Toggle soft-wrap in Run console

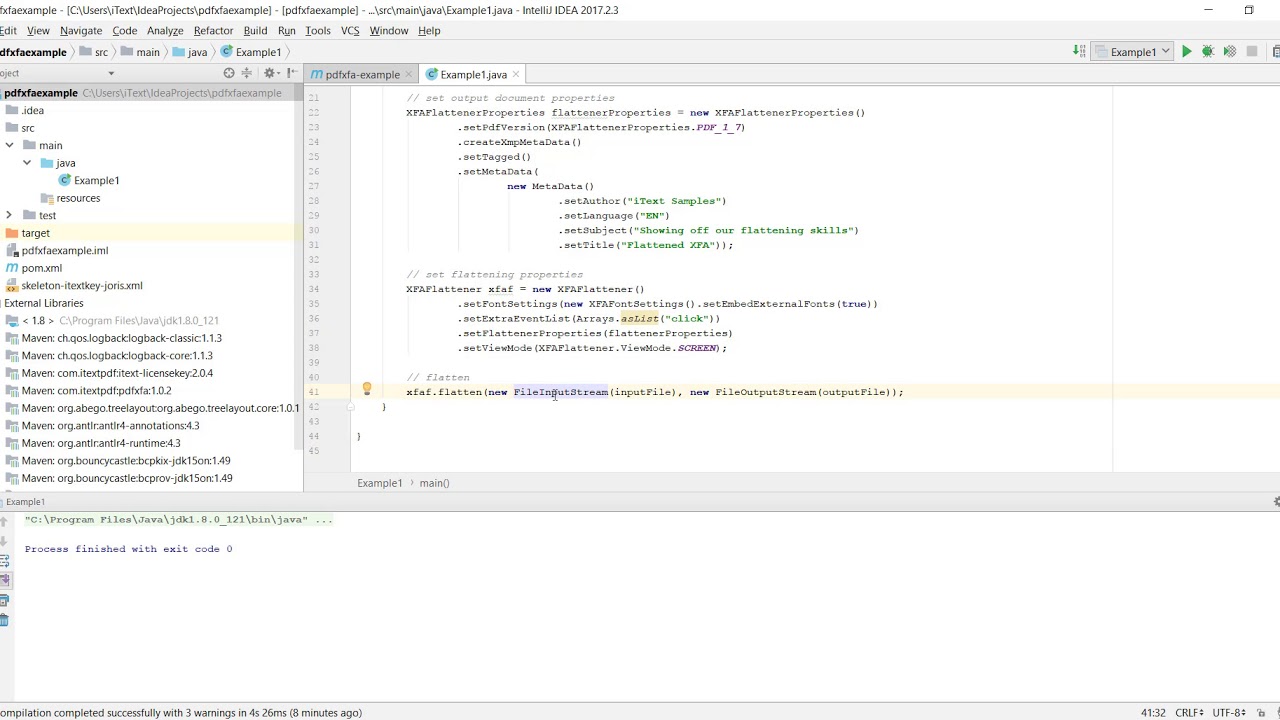tap(4, 561)
